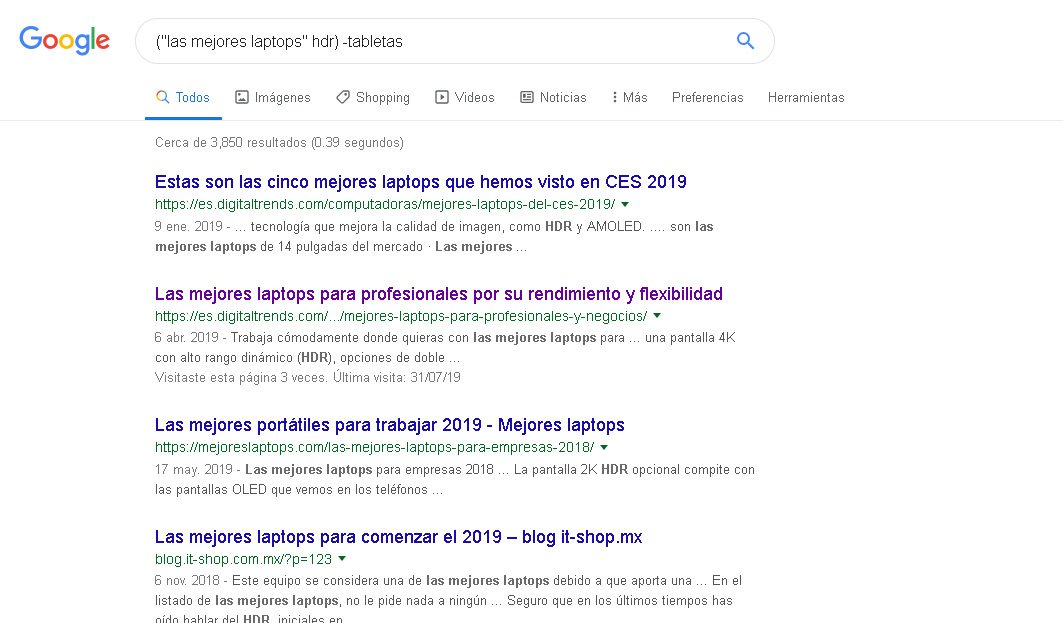The image size is (1063, 623).
Task: Open the Videos results tab
Action: click(x=465, y=98)
